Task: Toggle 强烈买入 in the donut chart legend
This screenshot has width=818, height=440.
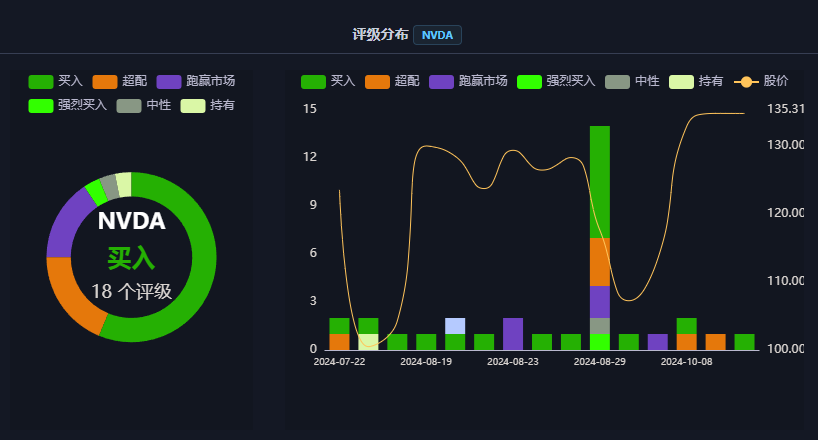Action: click(x=68, y=105)
